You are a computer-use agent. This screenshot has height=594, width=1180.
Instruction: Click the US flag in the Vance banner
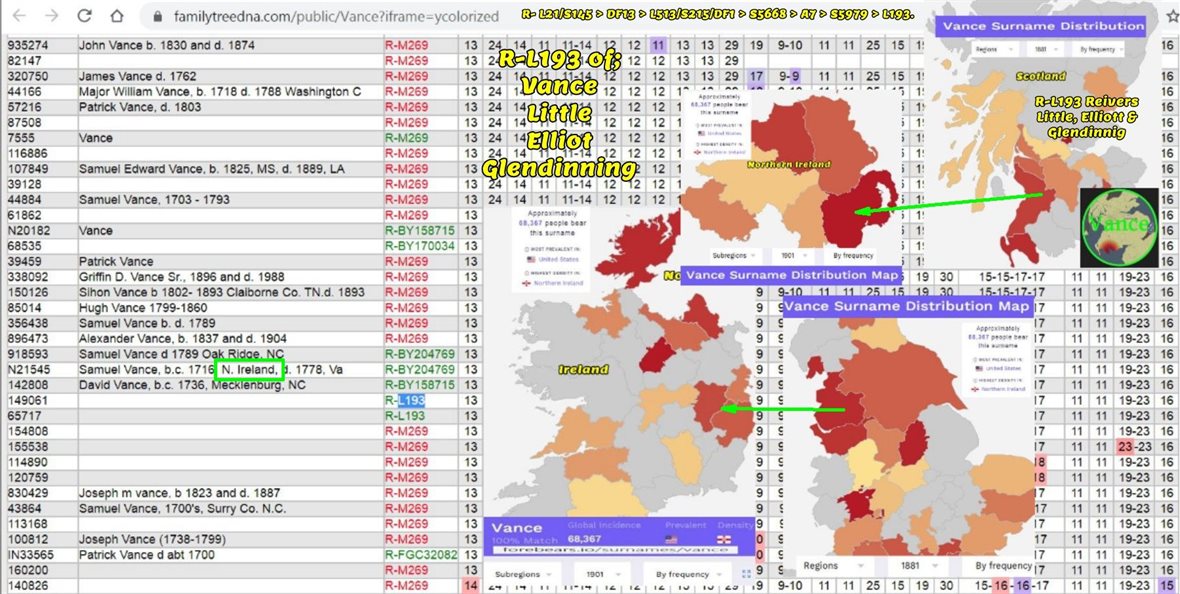[x=669, y=540]
